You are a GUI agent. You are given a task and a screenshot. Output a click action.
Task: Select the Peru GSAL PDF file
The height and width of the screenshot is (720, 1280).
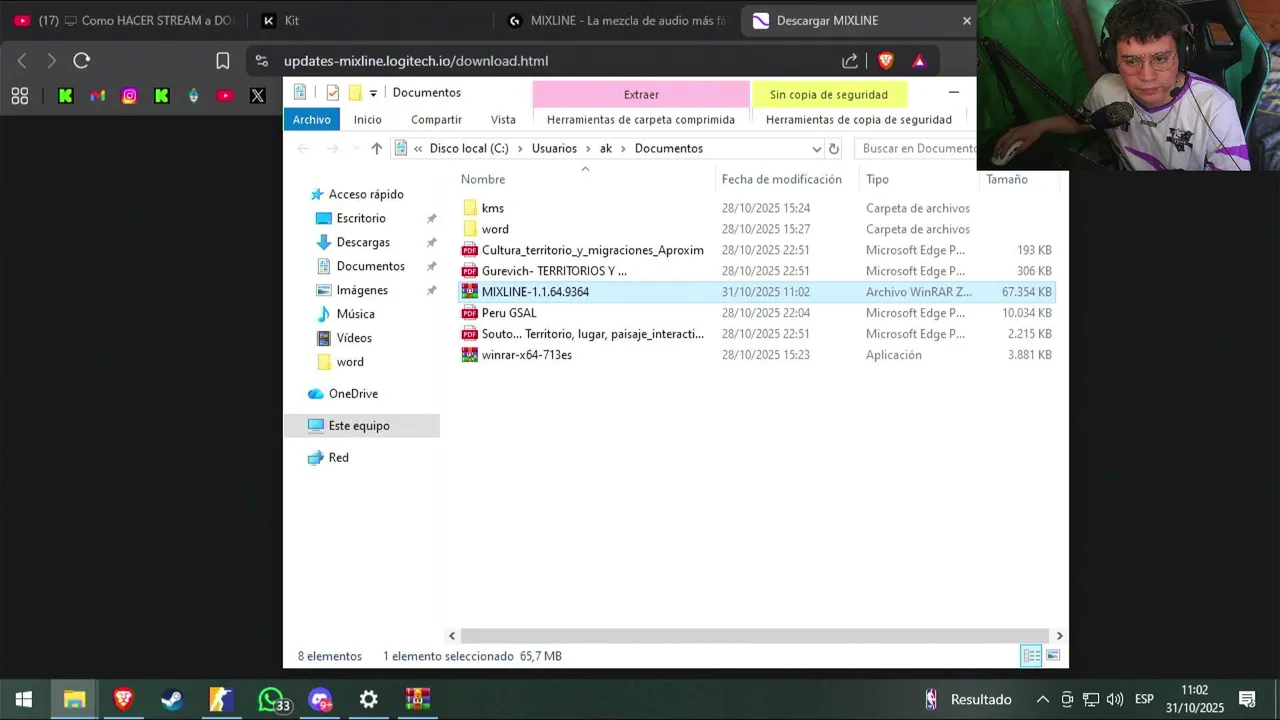pyautogui.click(x=509, y=313)
